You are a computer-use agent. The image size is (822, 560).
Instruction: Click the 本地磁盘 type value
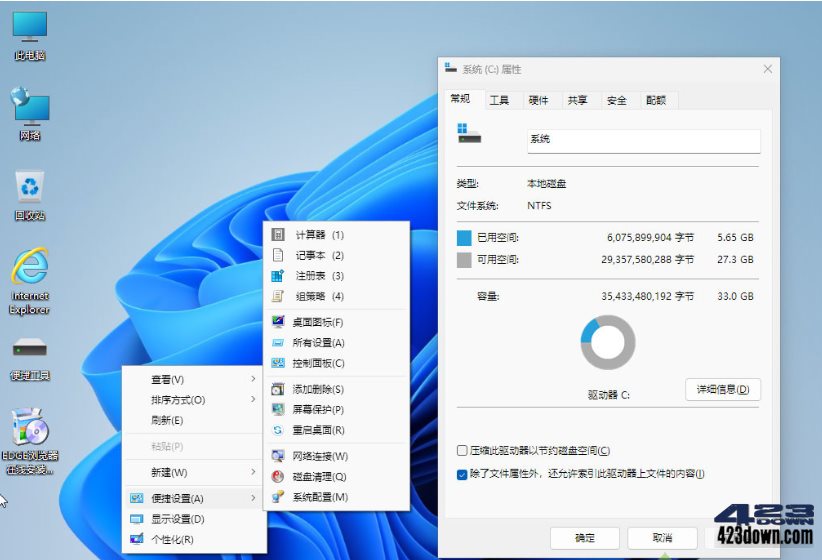pyautogui.click(x=546, y=184)
